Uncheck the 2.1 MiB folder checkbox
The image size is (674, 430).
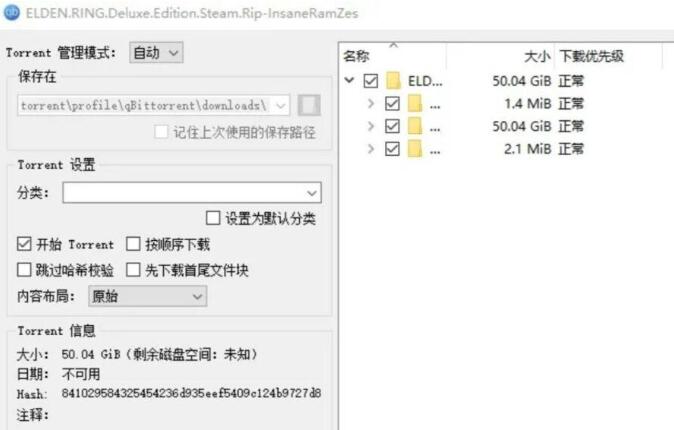(392, 149)
